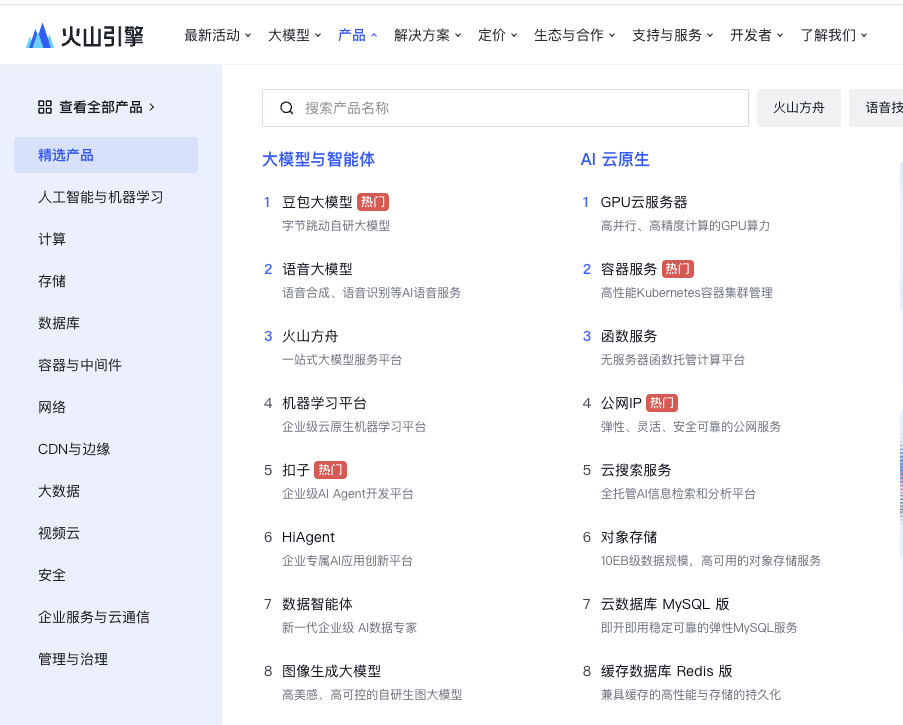Expand the 大模型 navigation dropdown
The image size is (903, 725).
pos(295,35)
